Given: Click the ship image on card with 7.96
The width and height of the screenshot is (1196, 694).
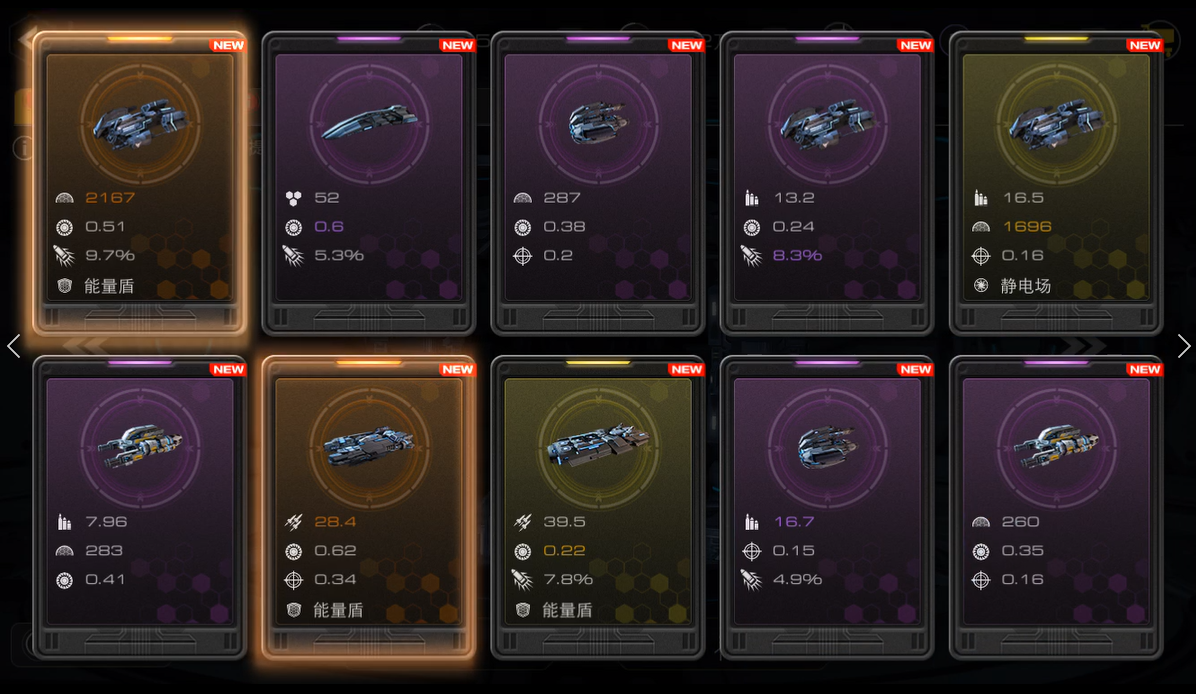Looking at the screenshot, I should (140, 446).
